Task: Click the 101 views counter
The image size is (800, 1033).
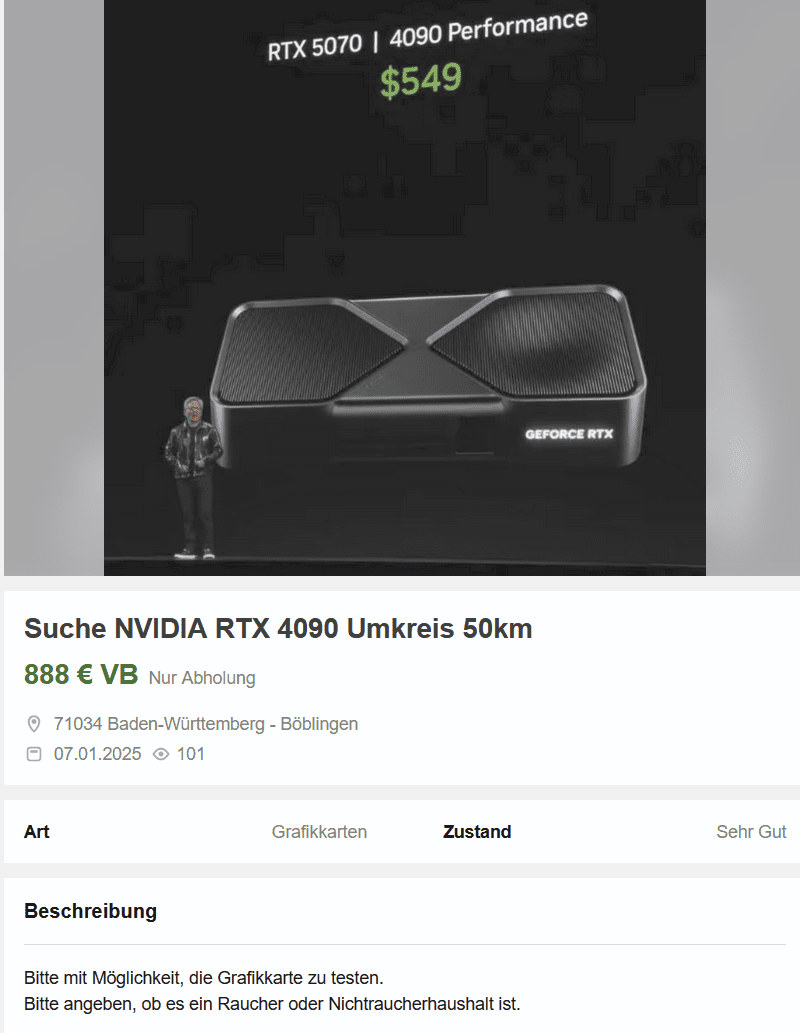Action: [x=190, y=754]
